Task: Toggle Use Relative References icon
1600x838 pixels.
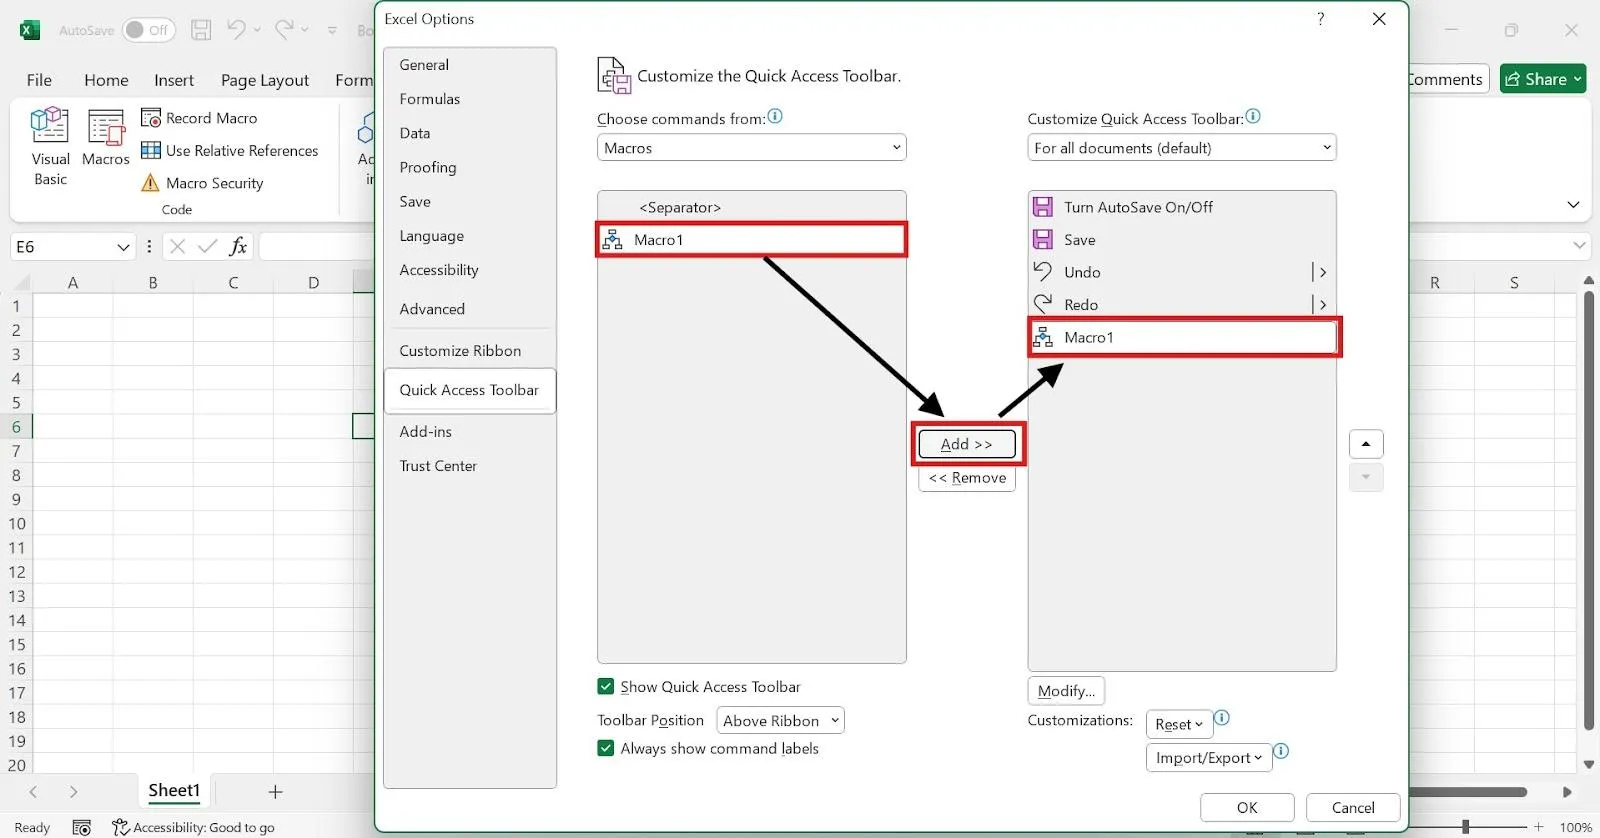Action: click(151, 150)
